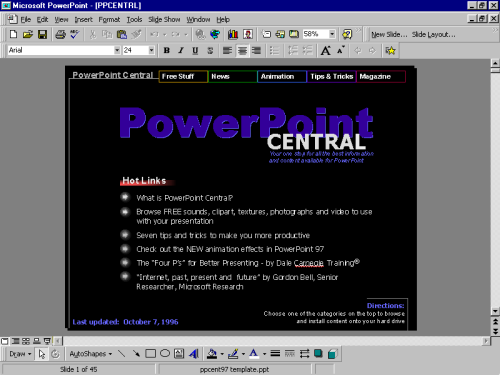Image resolution: width=500 pixels, height=375 pixels.
Task: Click the Insert Hyperlink icon
Action: (200, 34)
